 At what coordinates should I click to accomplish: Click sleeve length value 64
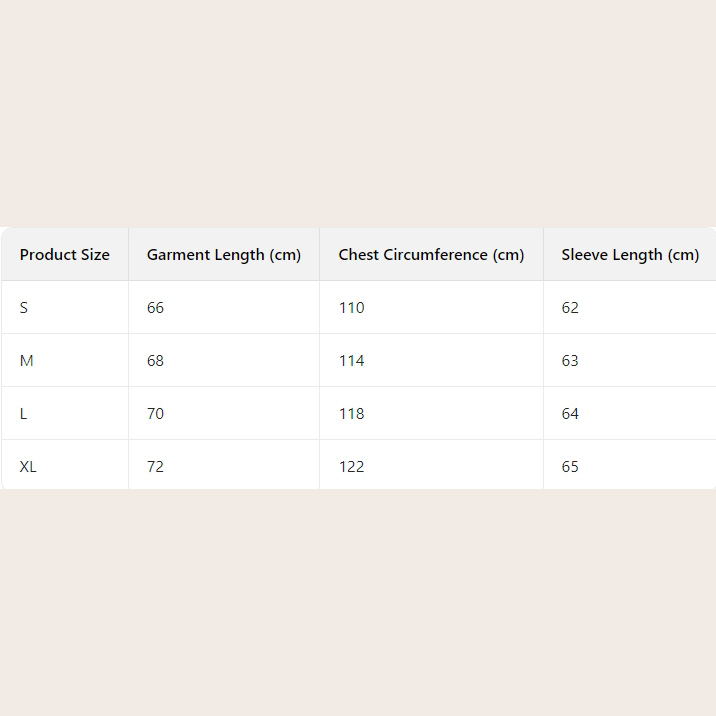click(x=570, y=414)
